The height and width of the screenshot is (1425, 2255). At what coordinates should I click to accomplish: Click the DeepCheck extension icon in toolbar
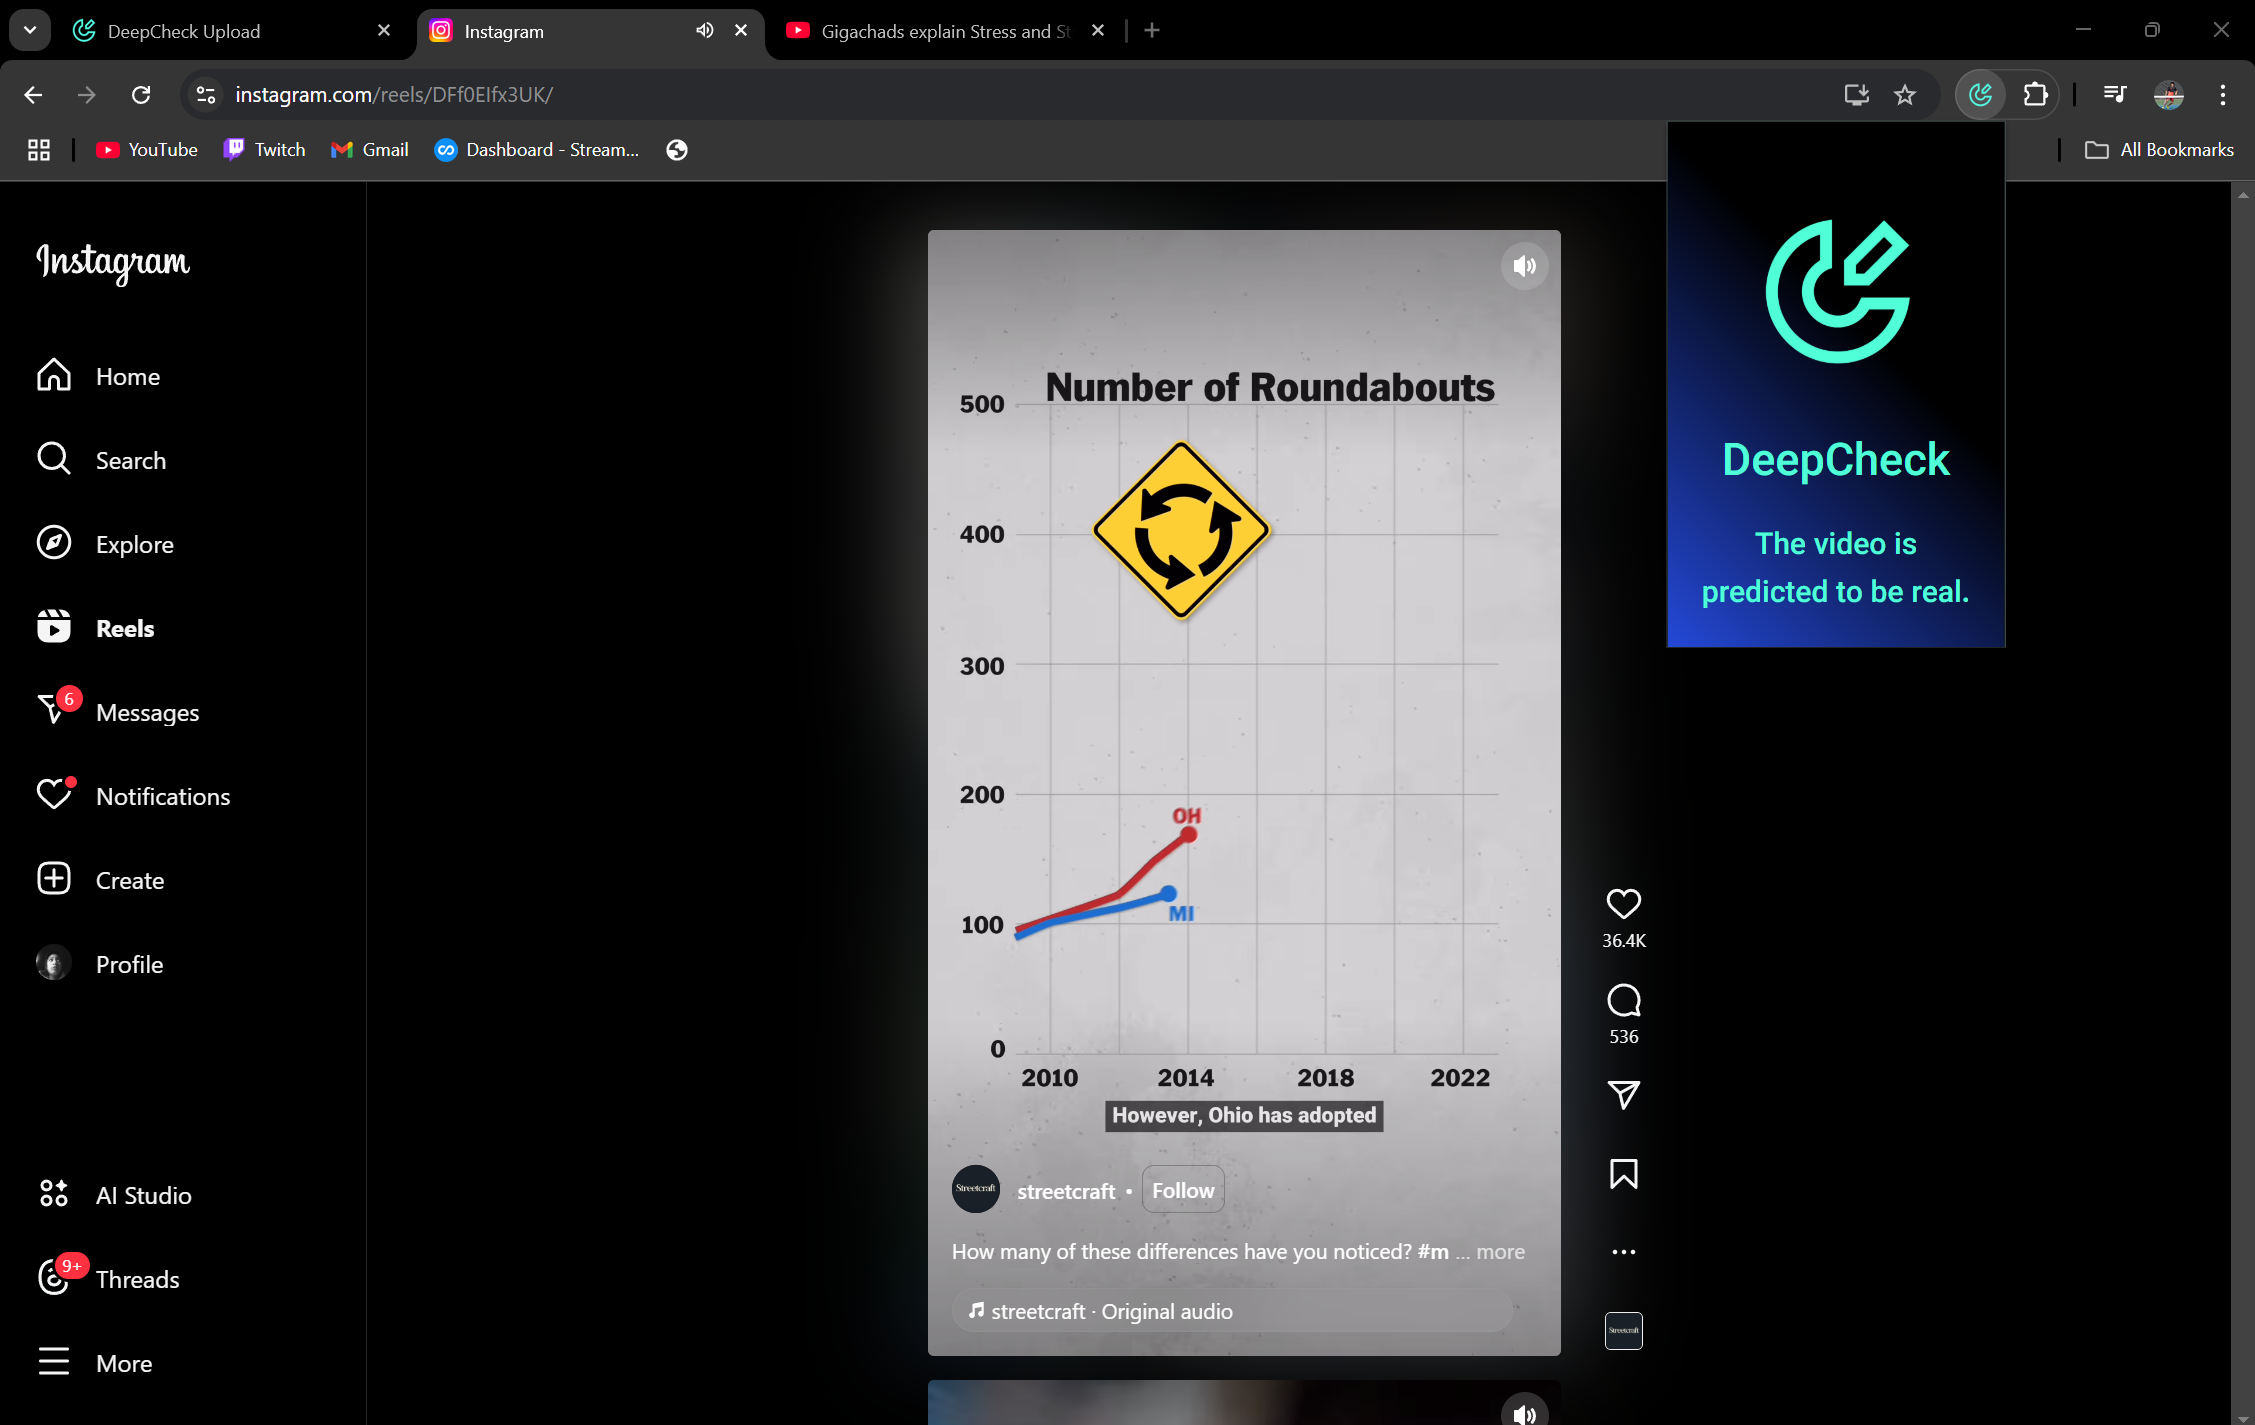point(1980,95)
